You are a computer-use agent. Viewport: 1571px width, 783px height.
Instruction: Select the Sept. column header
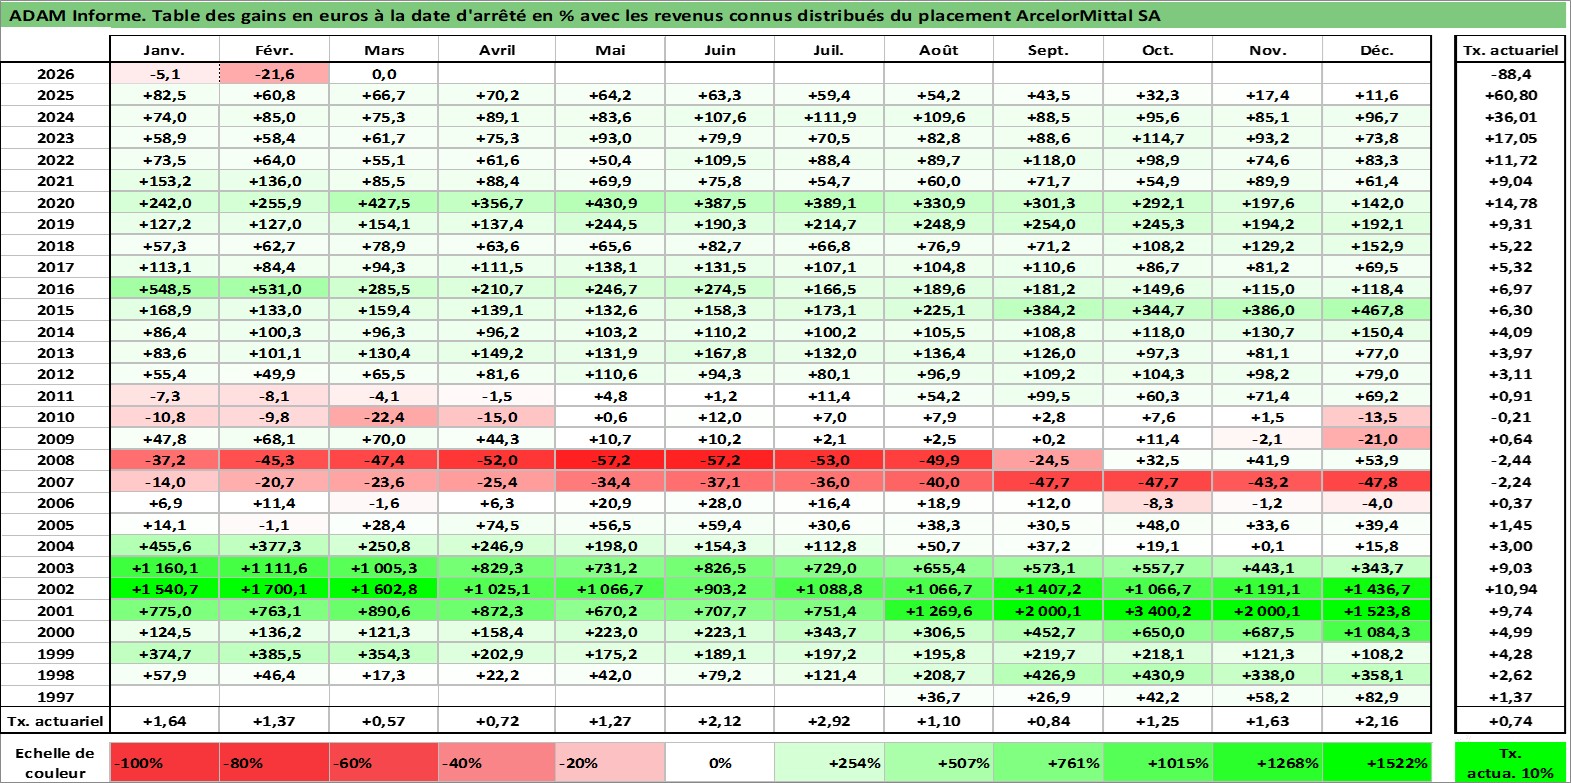tap(1048, 50)
